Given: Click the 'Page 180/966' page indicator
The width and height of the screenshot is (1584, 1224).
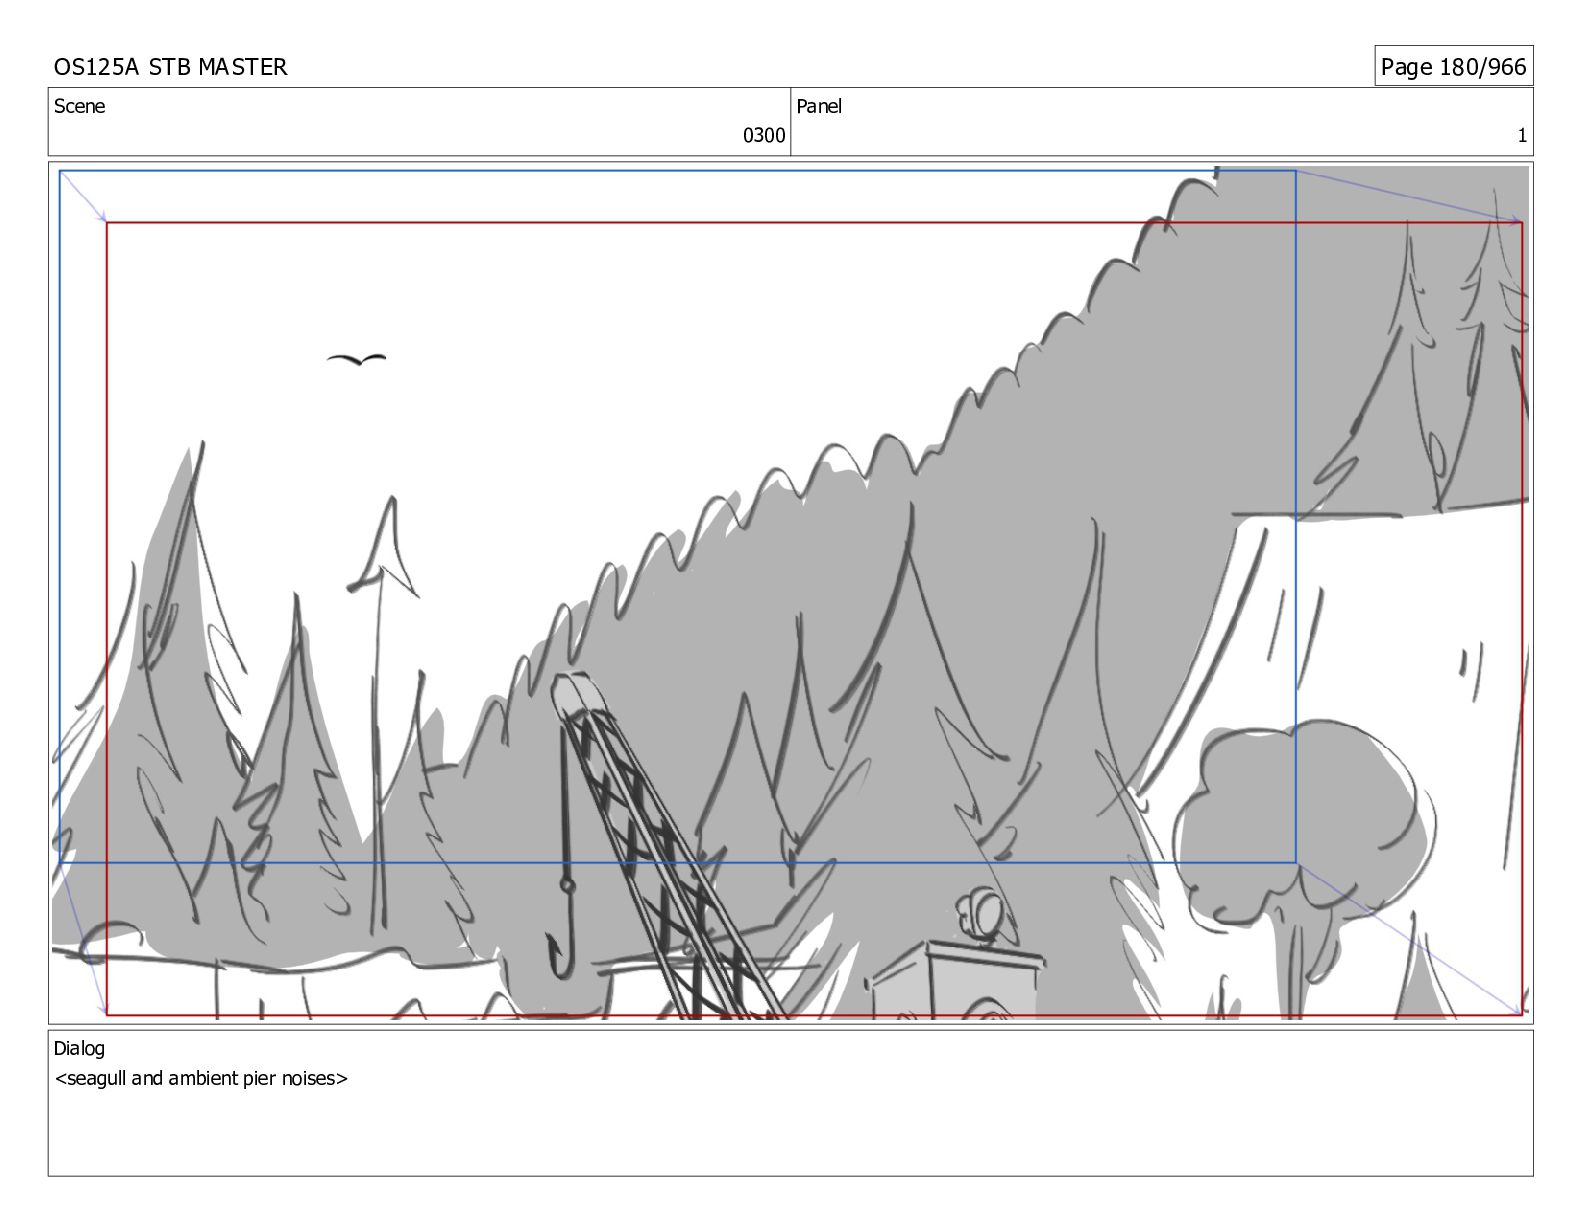Looking at the screenshot, I should pyautogui.click(x=1453, y=67).
